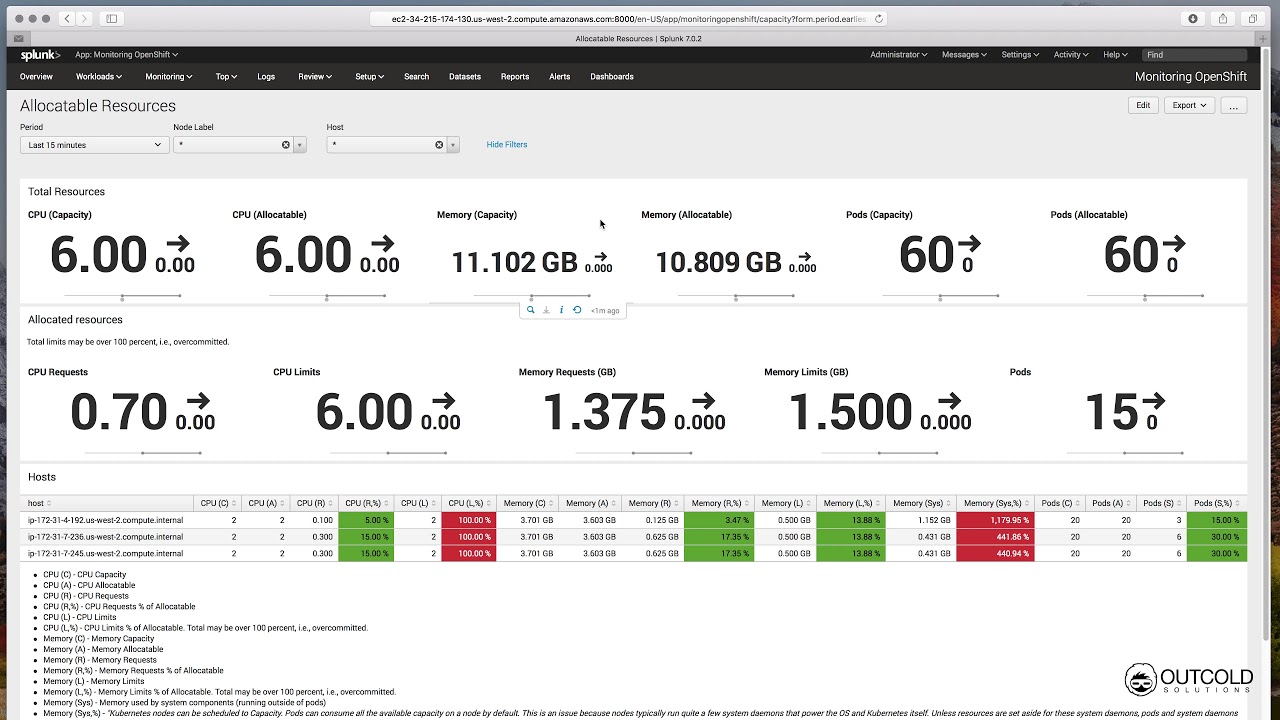
Task: Open search icon in Memory panel toolbar
Action: click(530, 310)
